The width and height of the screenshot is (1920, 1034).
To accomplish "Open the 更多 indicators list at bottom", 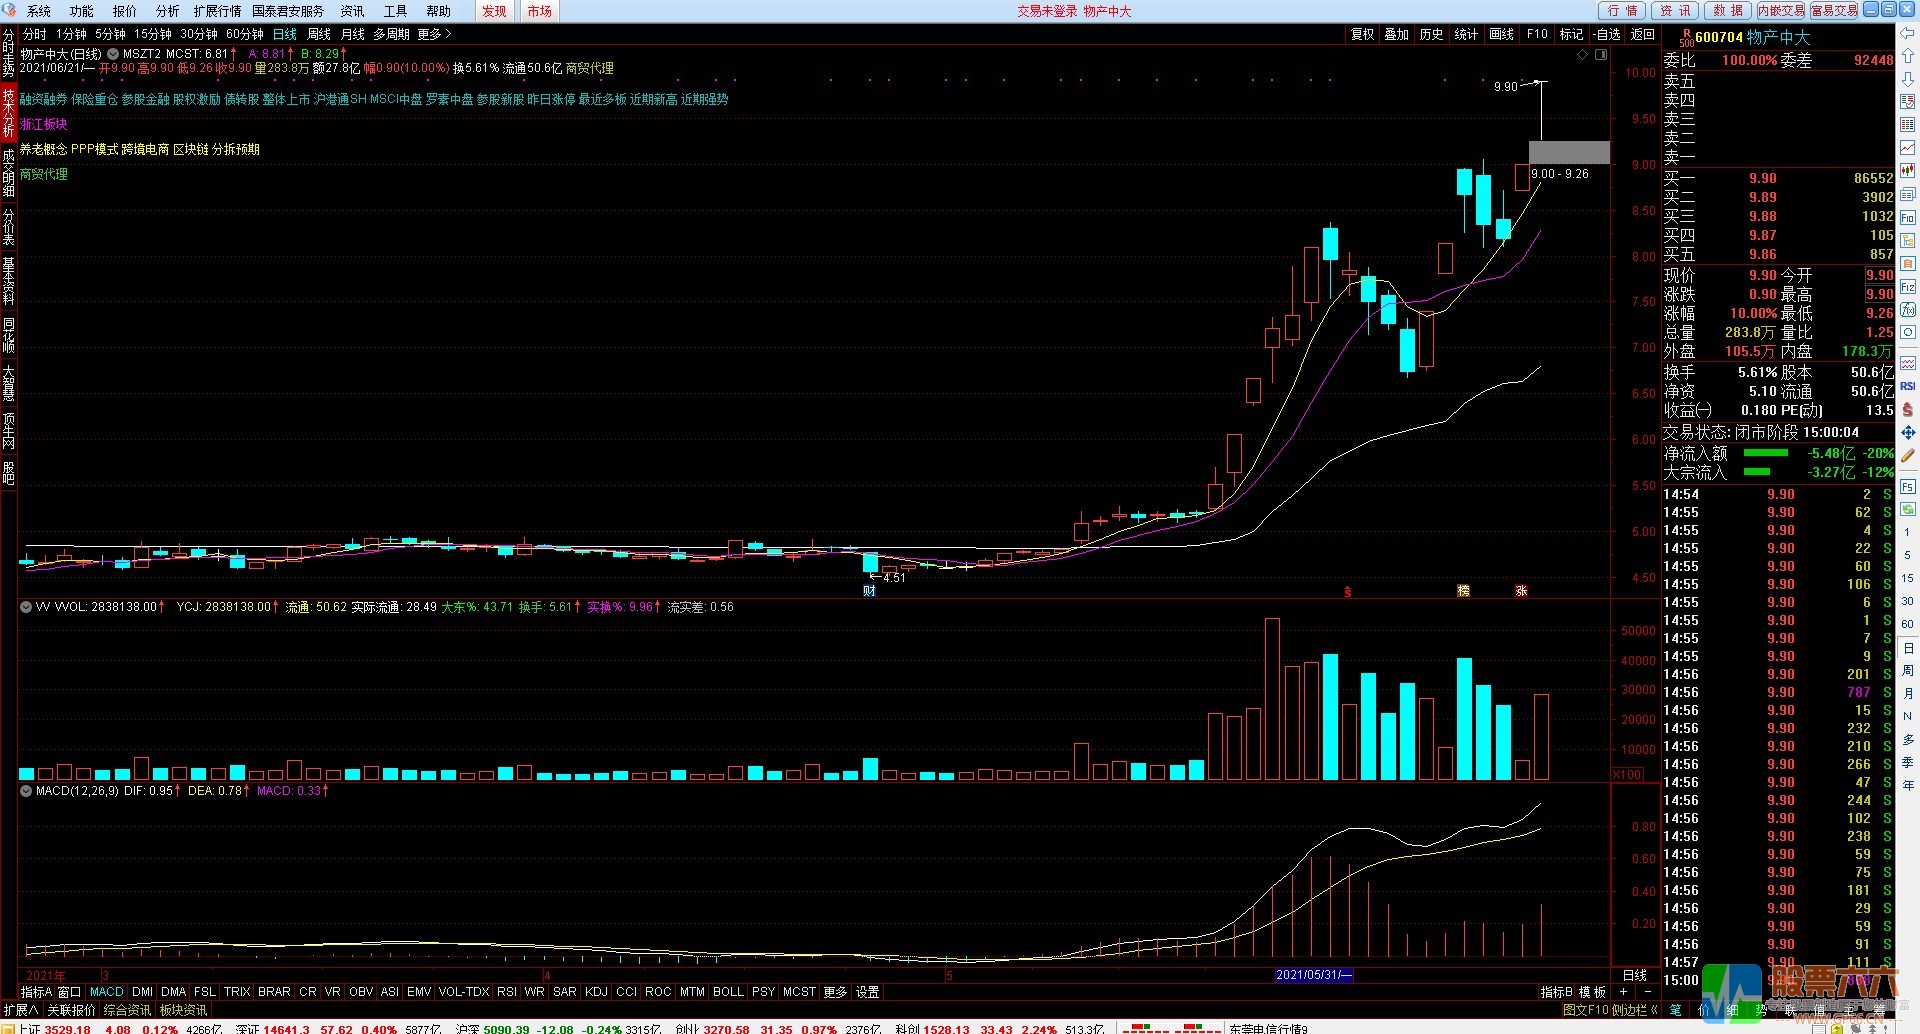I will (835, 992).
